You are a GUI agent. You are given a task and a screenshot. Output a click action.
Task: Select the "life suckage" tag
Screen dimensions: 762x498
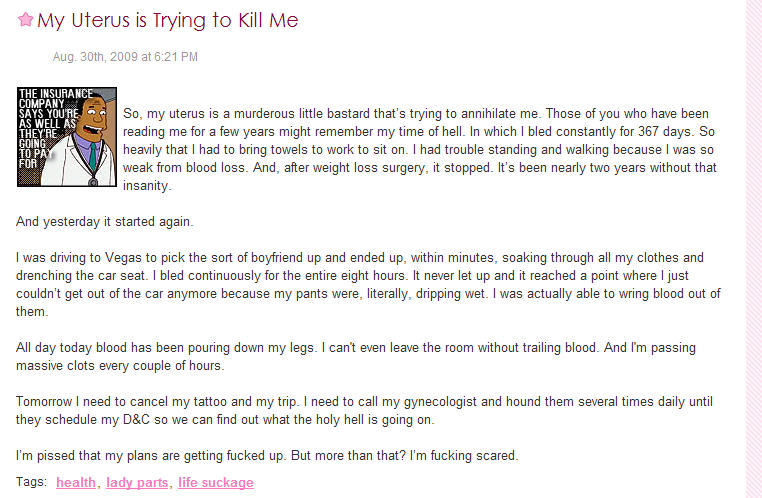point(215,483)
